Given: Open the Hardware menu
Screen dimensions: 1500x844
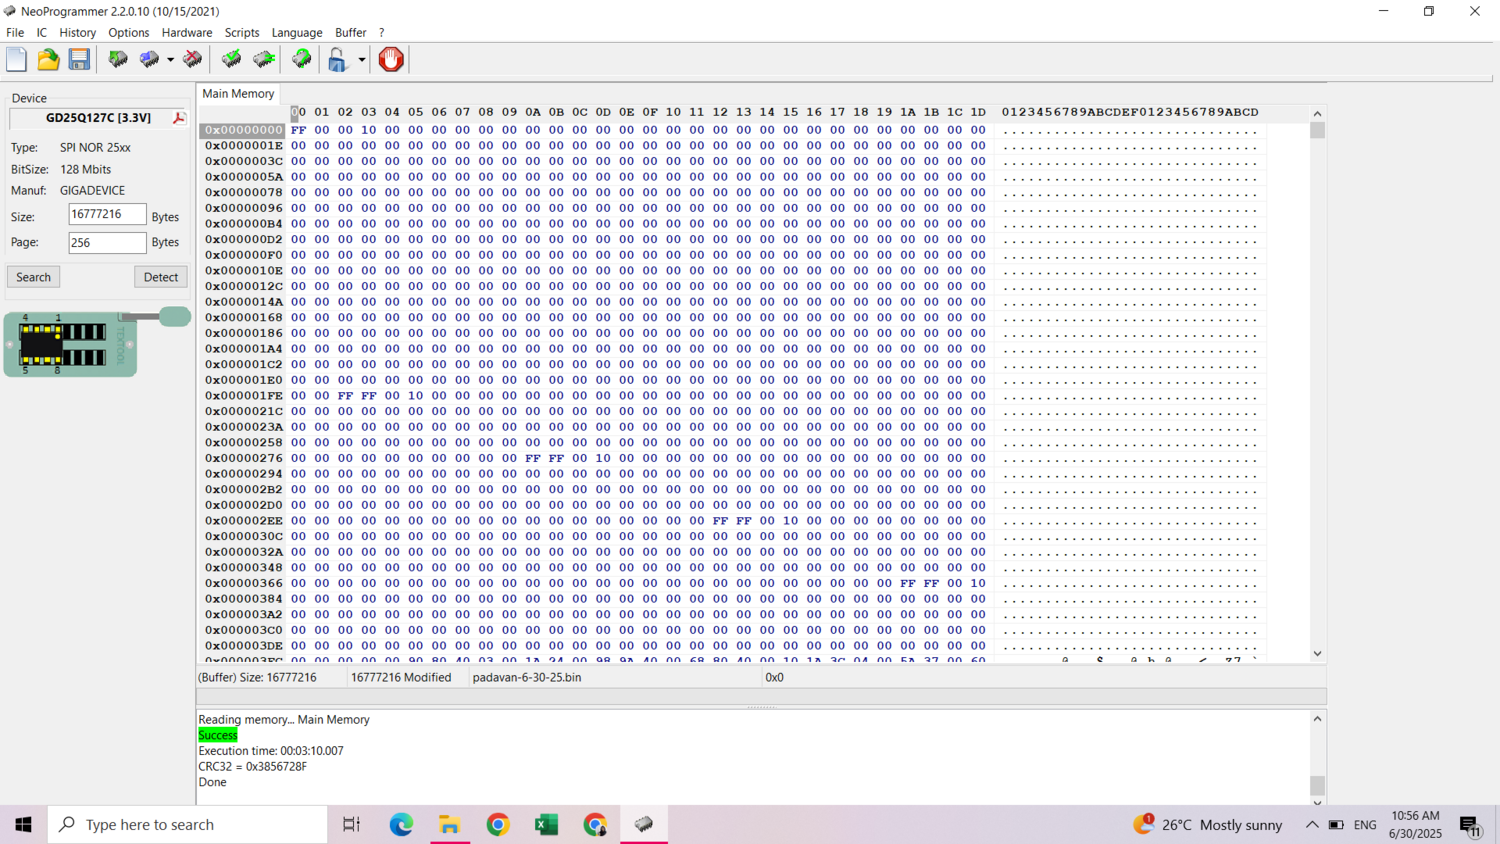Looking at the screenshot, I should point(187,32).
